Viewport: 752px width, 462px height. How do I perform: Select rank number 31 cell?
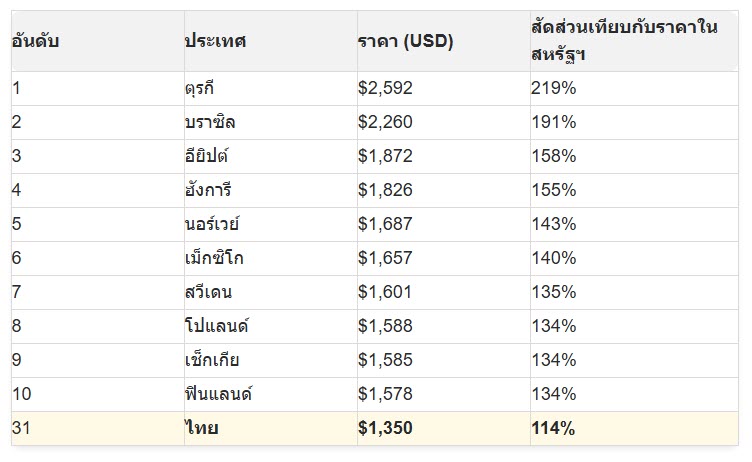pyautogui.click(x=98, y=428)
